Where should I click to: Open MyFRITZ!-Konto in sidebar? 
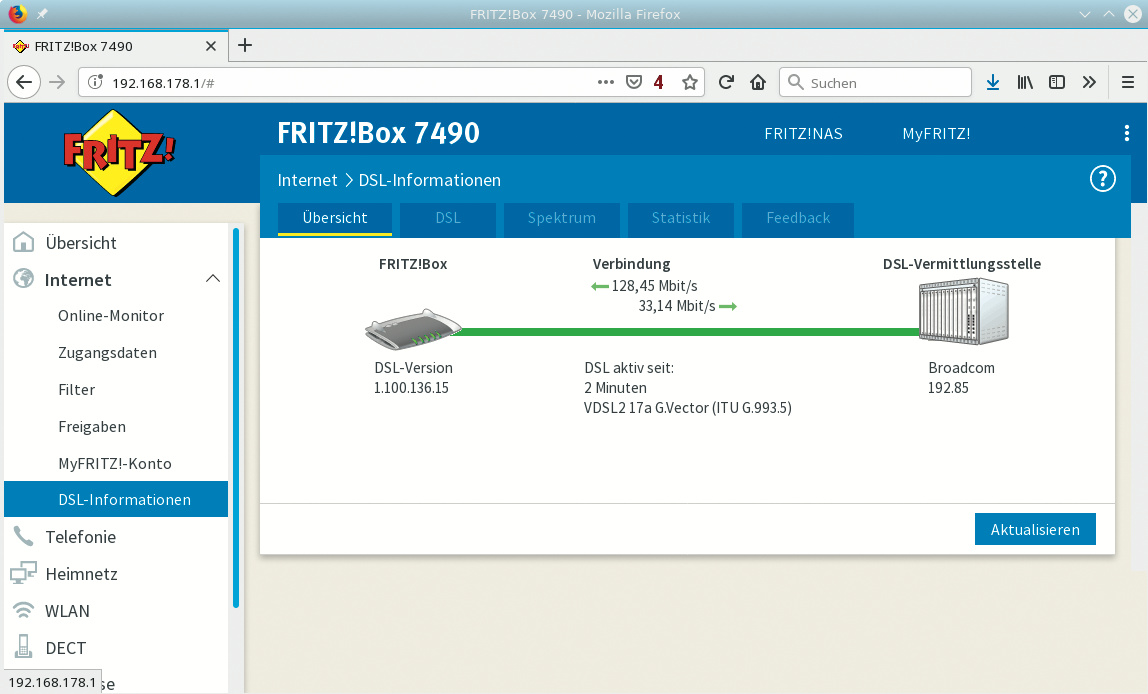point(115,463)
